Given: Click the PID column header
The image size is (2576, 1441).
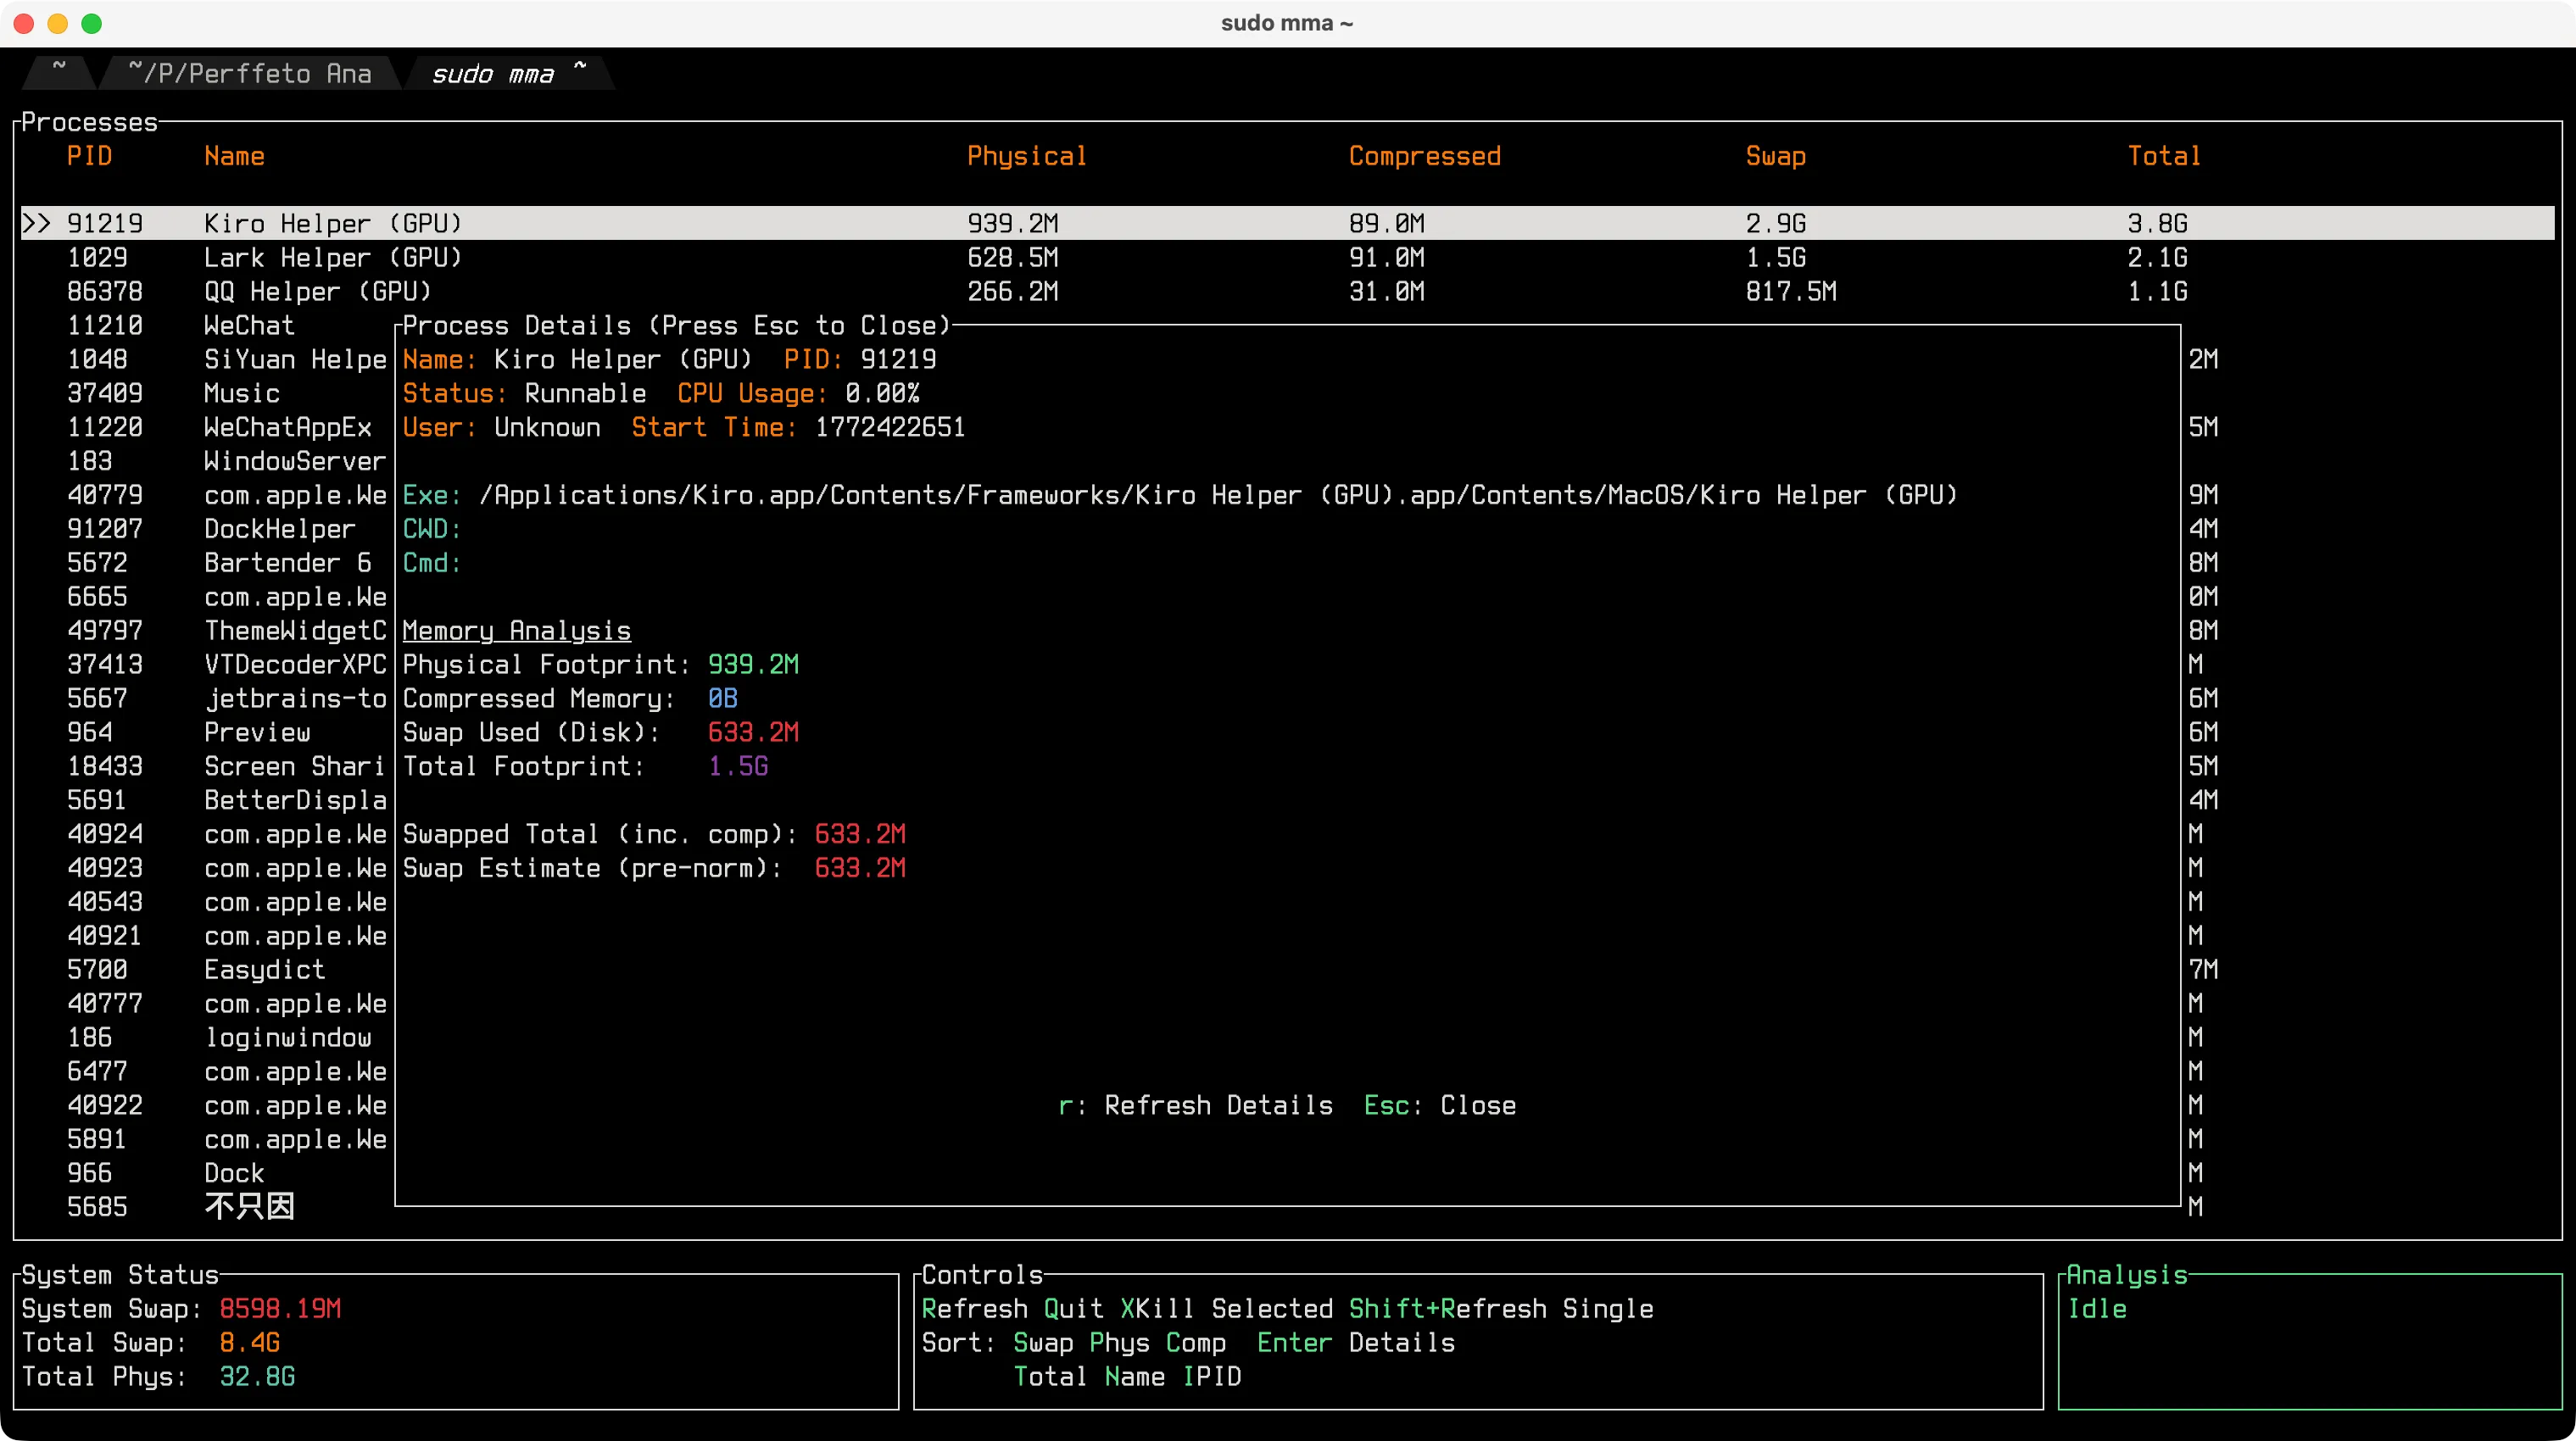Looking at the screenshot, I should 89,156.
